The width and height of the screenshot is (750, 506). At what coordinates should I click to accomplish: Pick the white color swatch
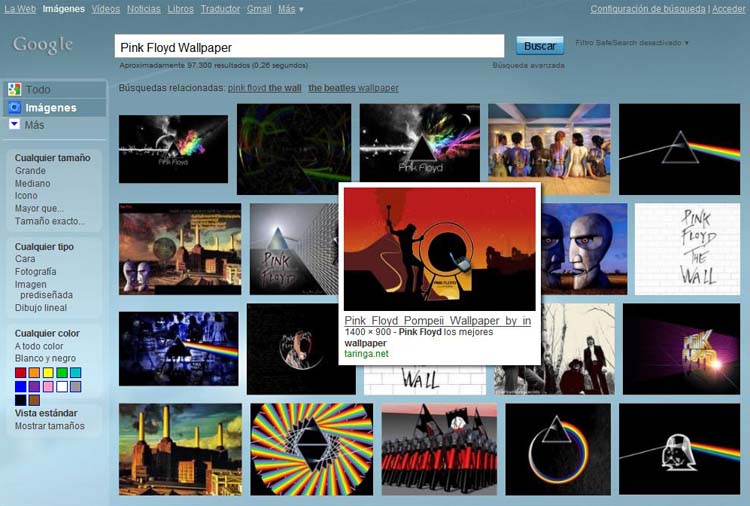(62, 386)
